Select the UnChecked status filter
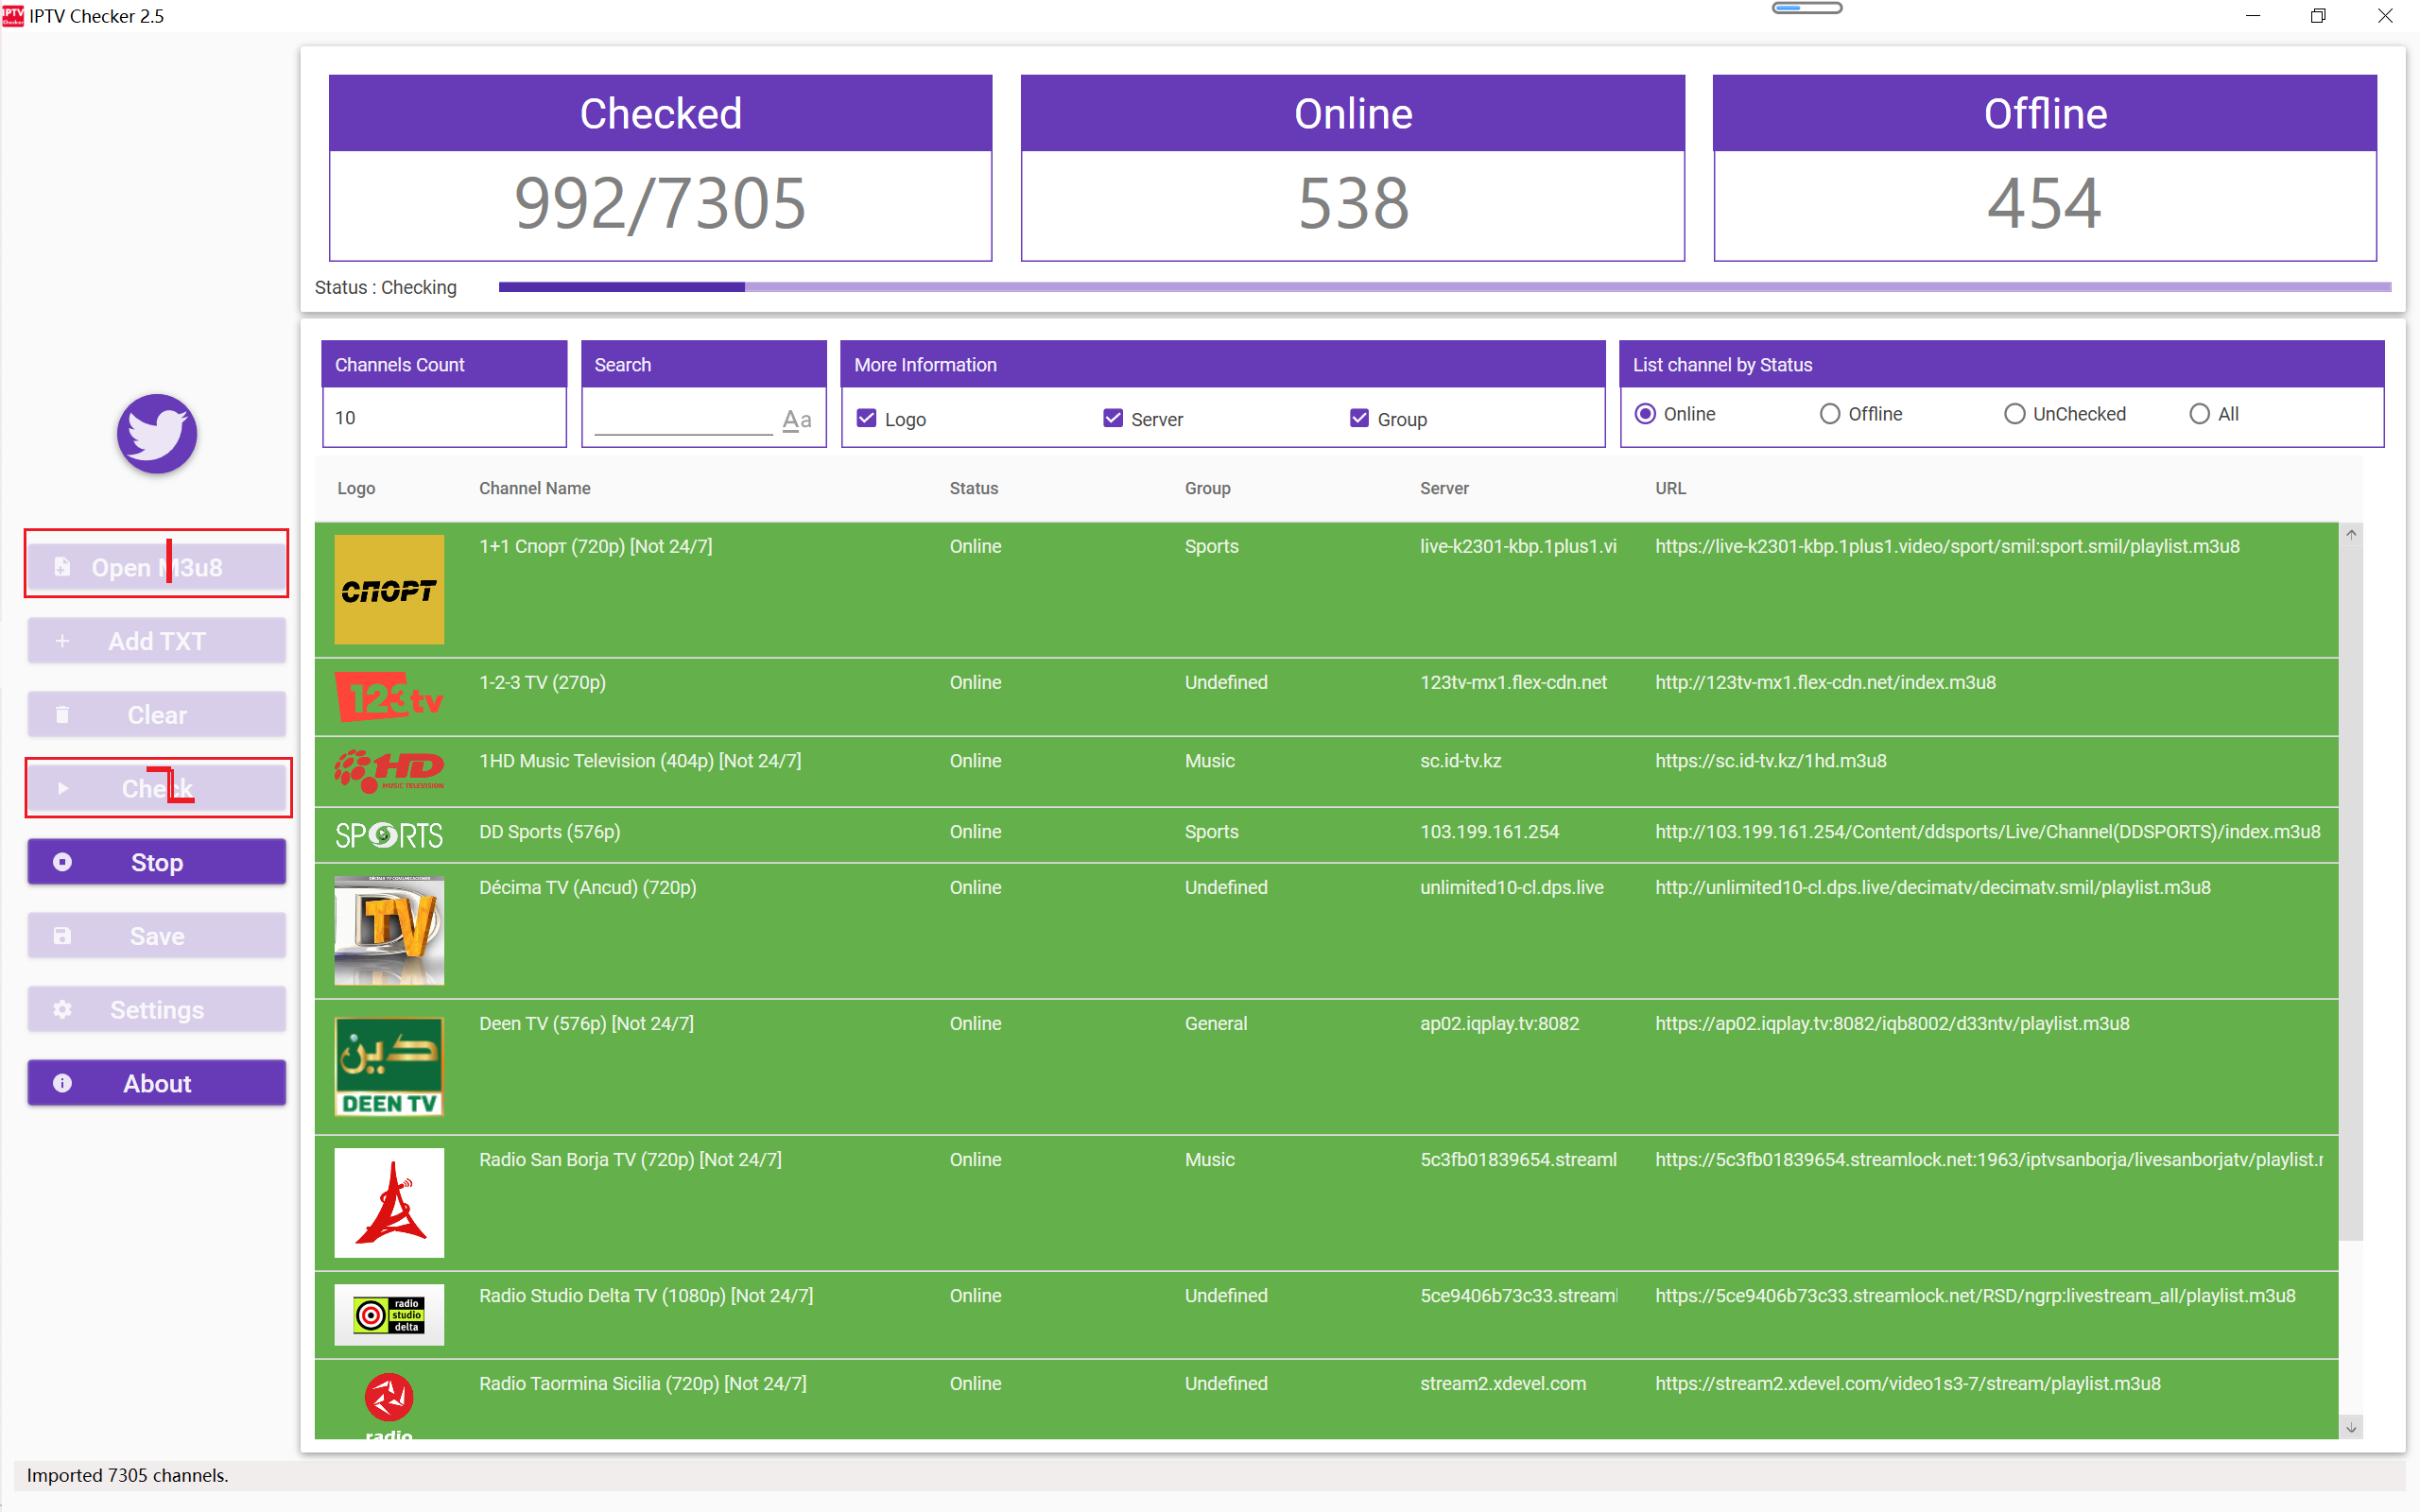2420x1512 pixels. pos(2014,414)
